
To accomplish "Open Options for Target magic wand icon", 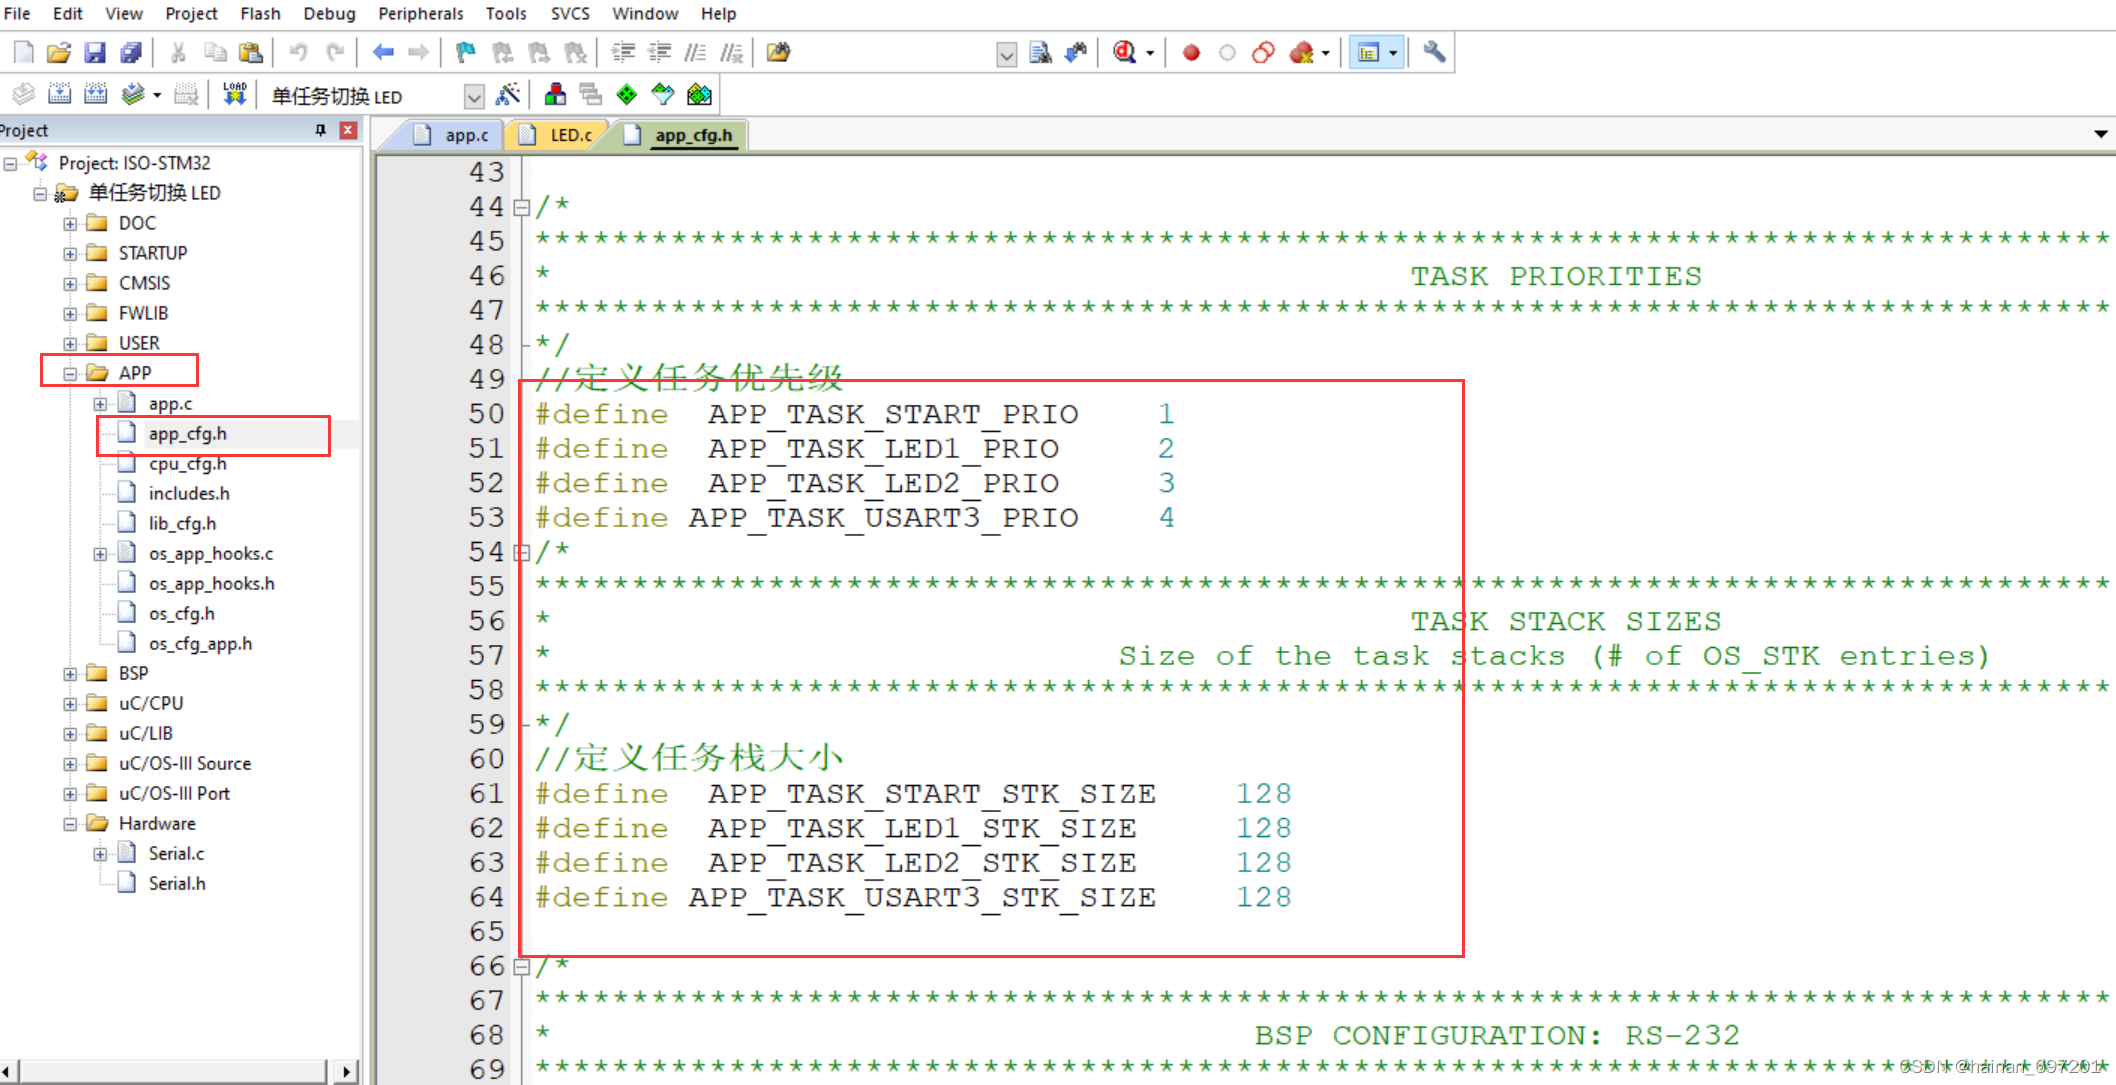I will (x=508, y=95).
